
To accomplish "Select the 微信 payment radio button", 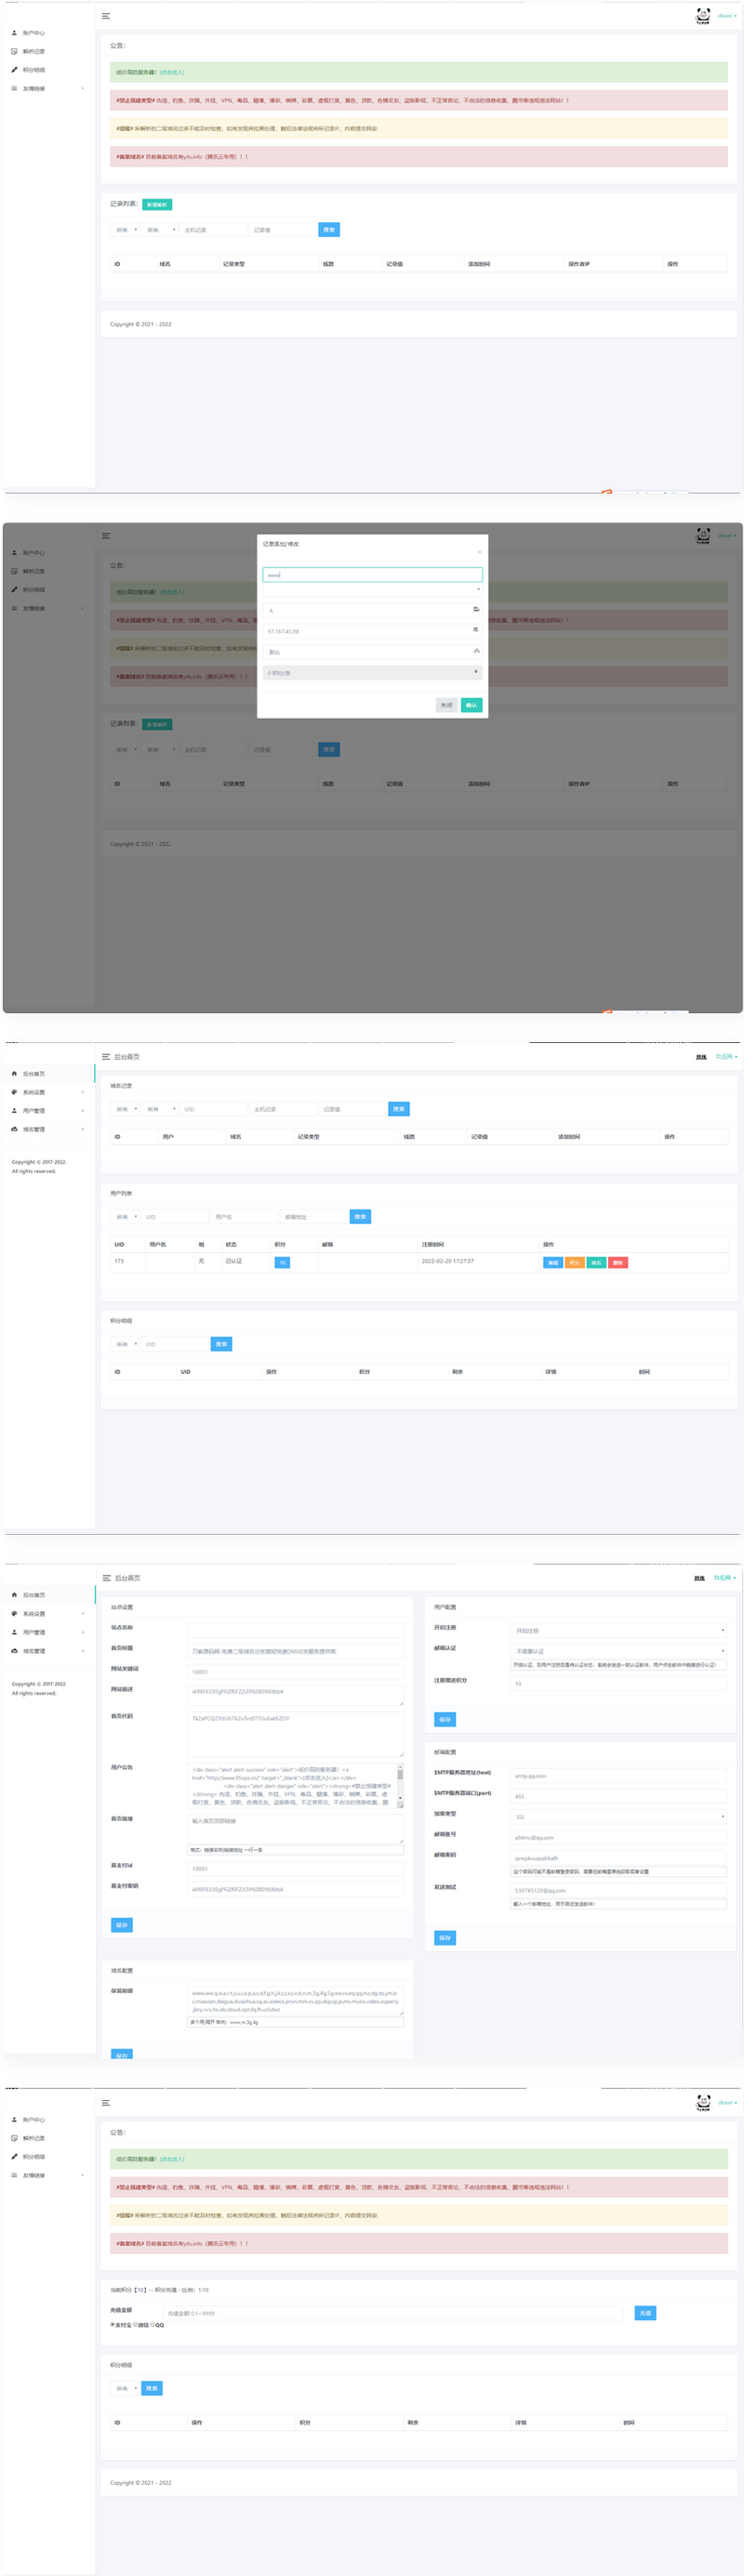I will tap(133, 2324).
